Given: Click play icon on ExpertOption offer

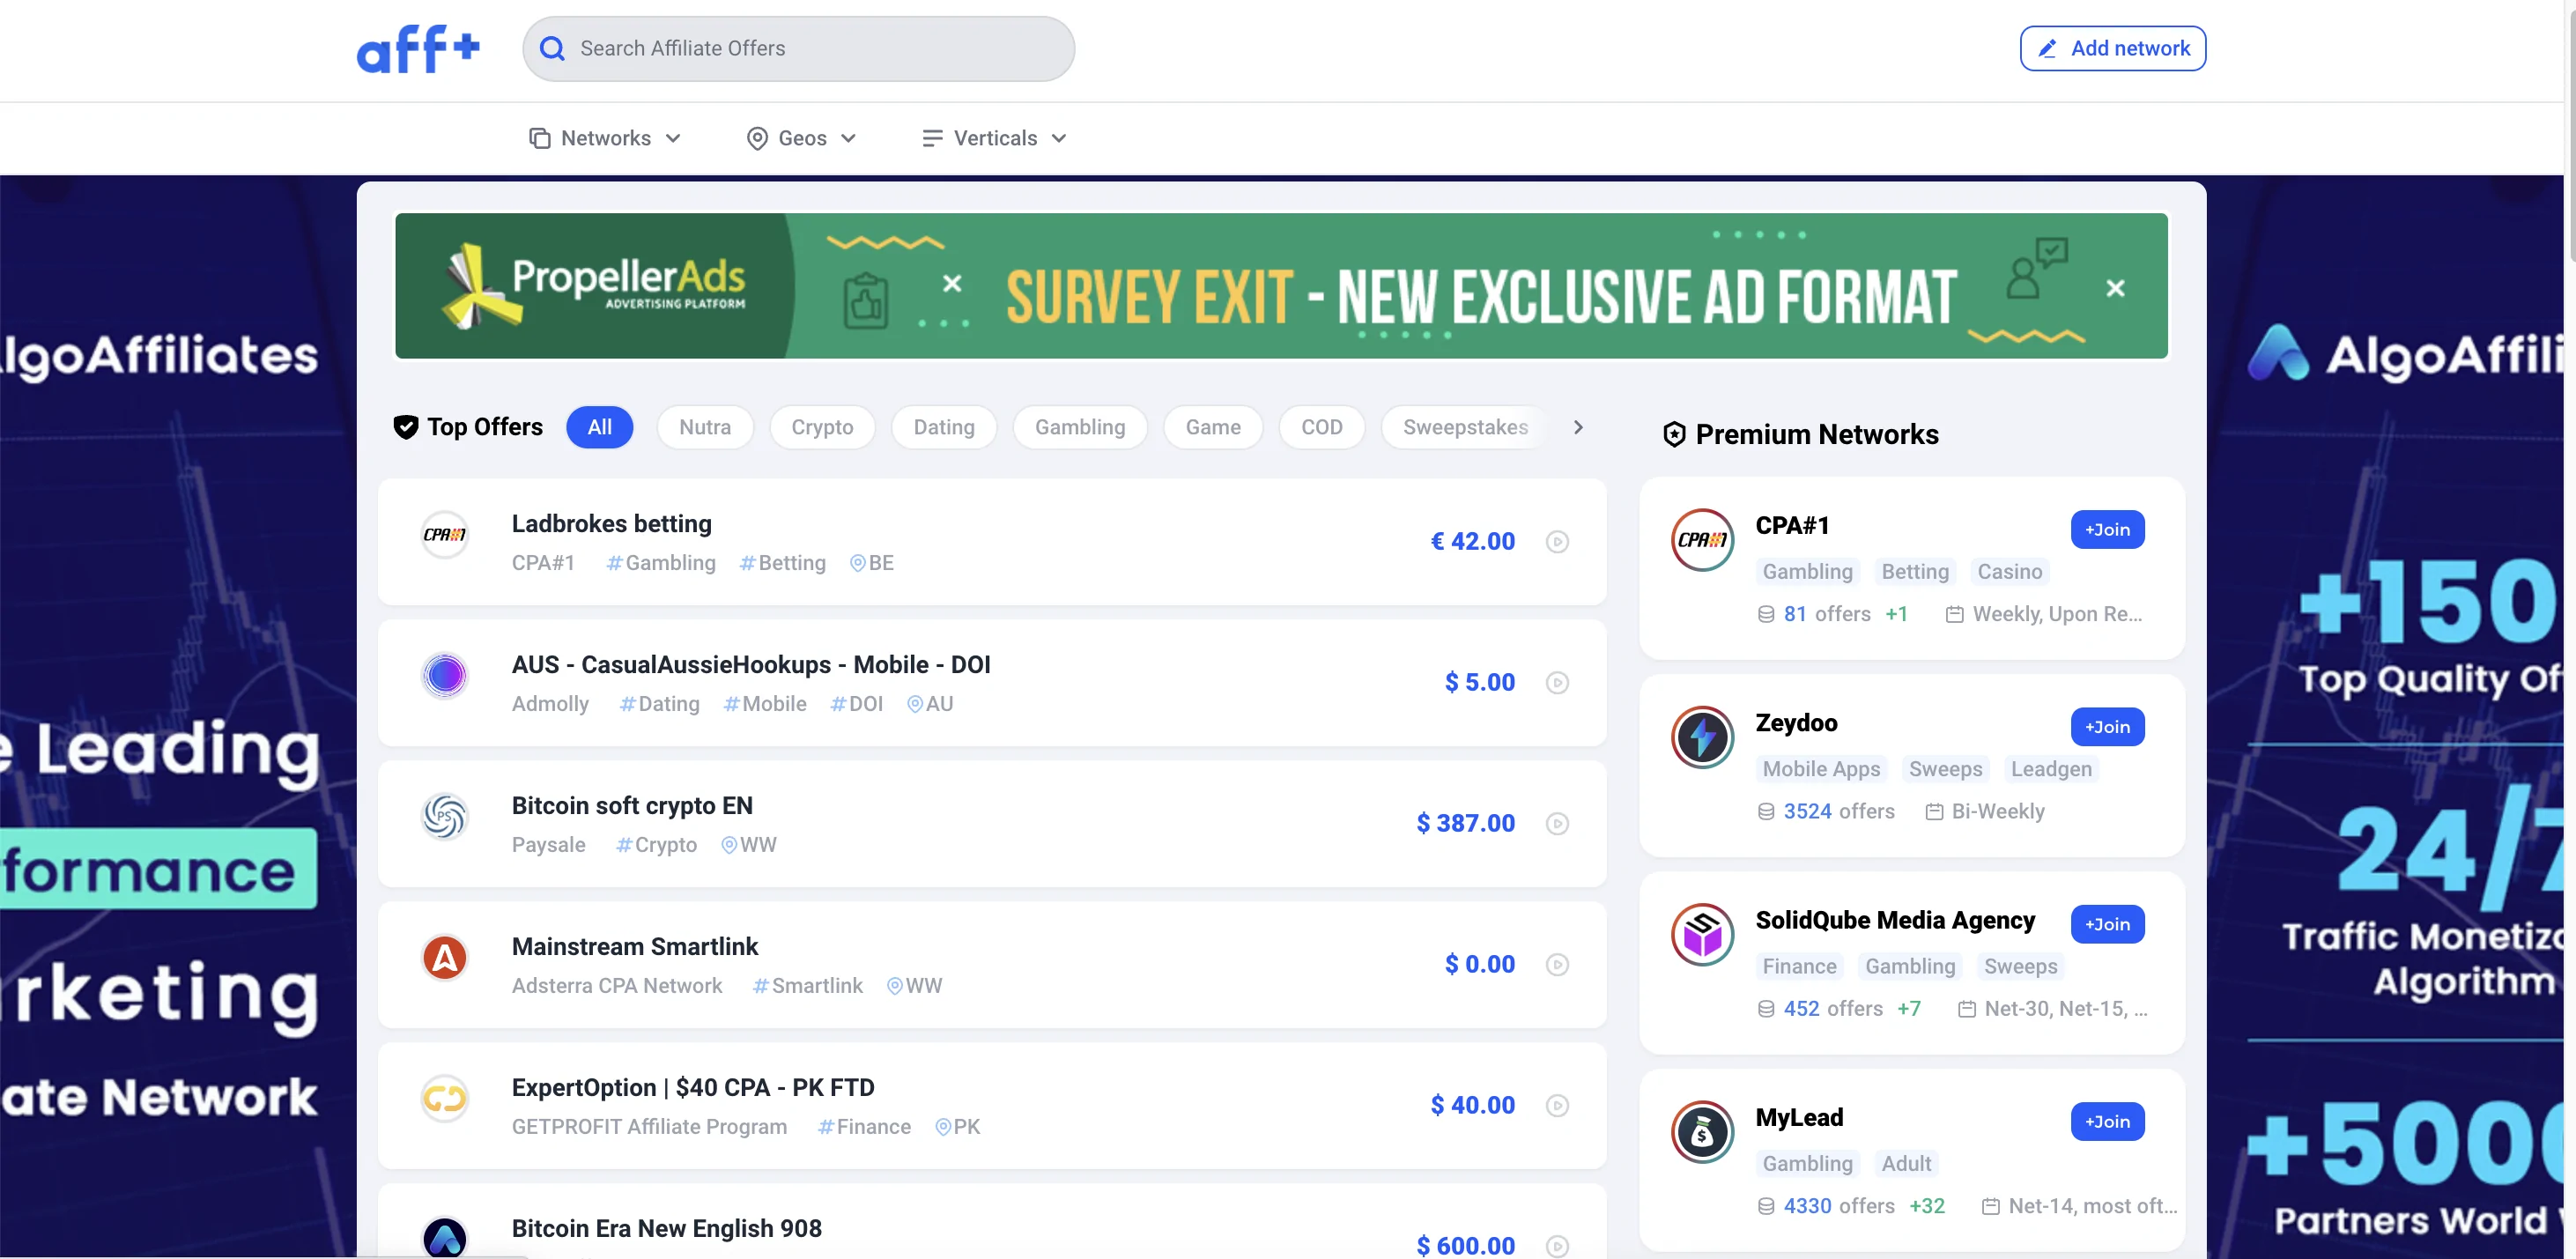Looking at the screenshot, I should [1557, 1105].
